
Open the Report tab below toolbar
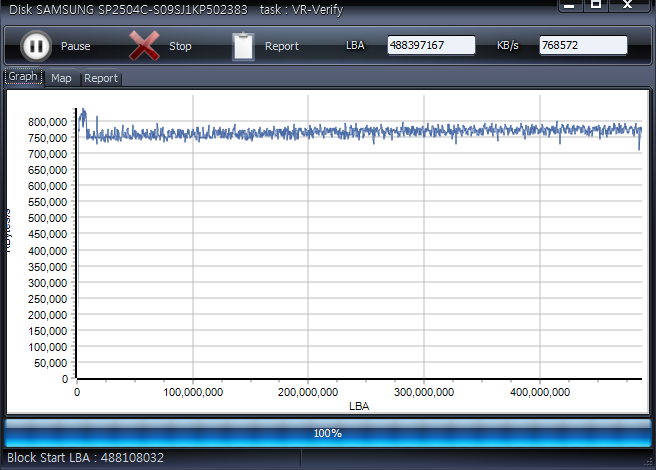[x=101, y=78]
